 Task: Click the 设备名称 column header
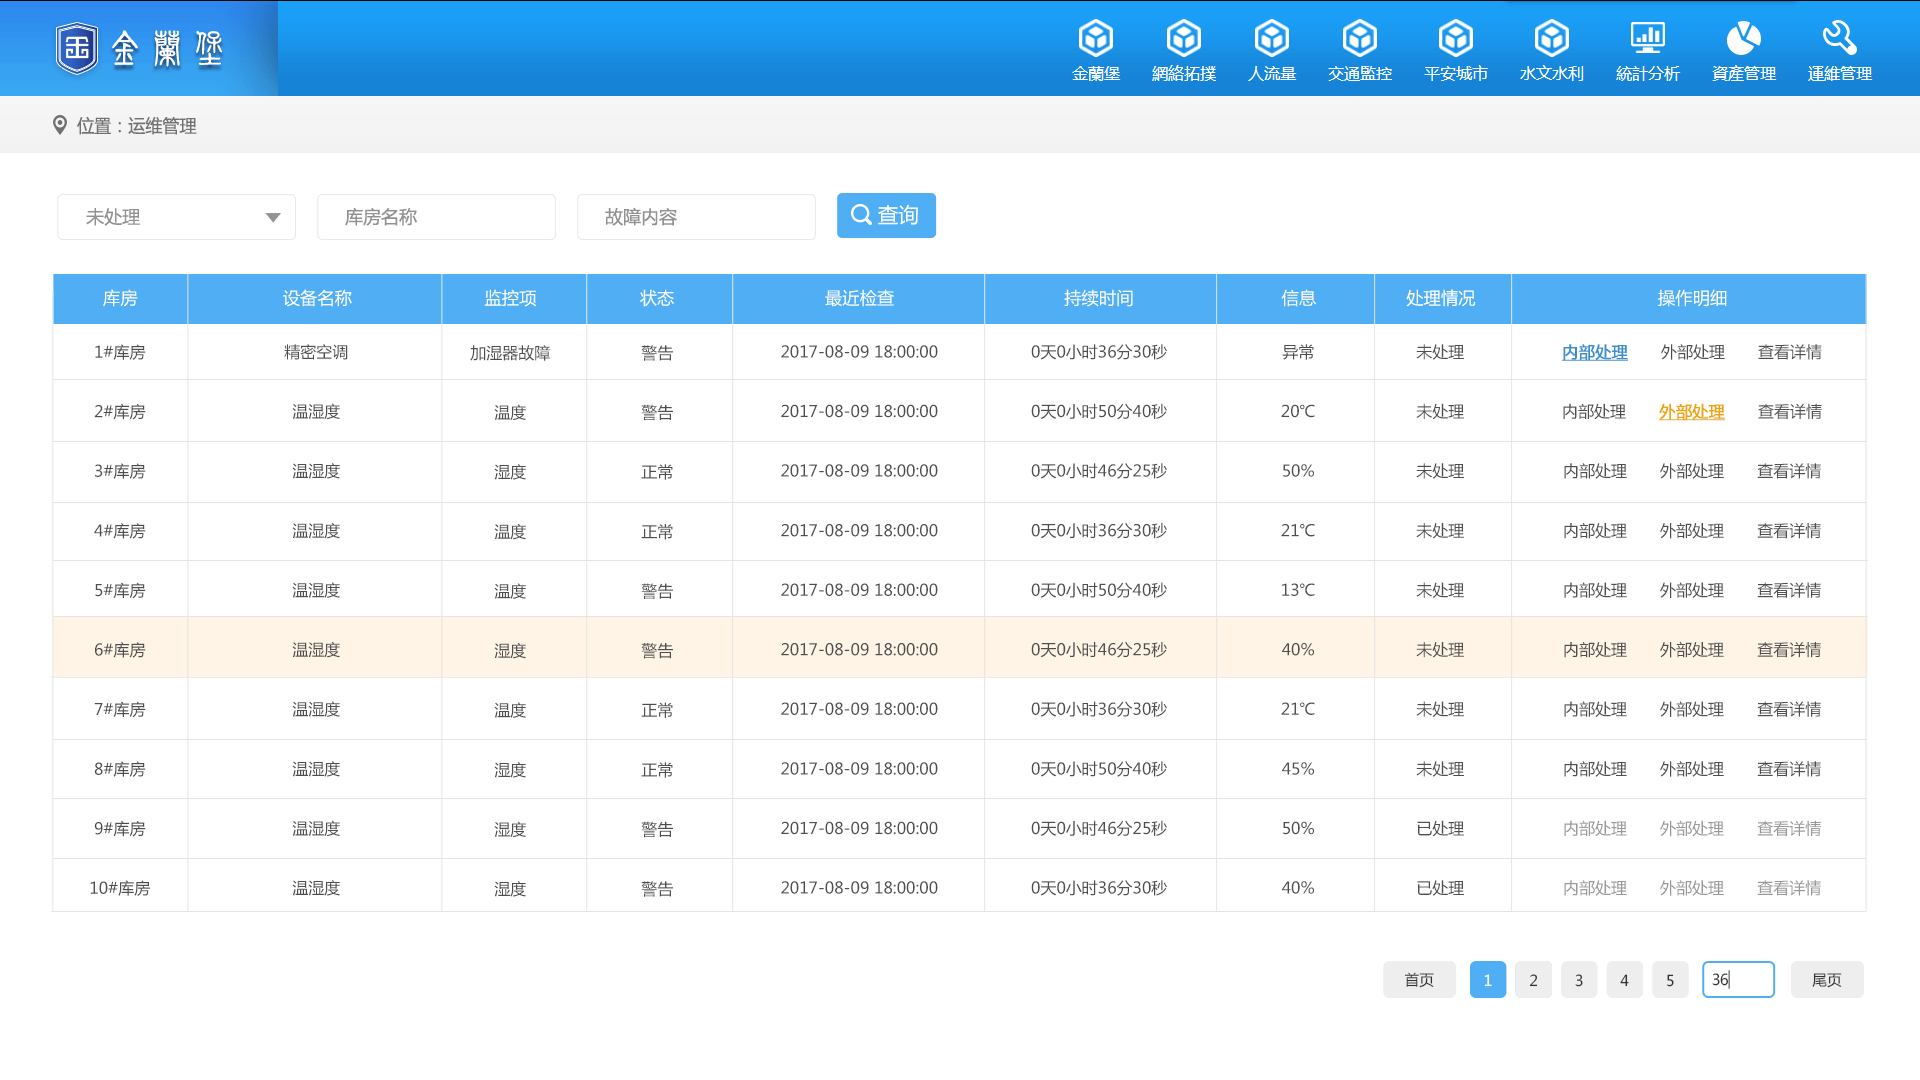coord(316,298)
